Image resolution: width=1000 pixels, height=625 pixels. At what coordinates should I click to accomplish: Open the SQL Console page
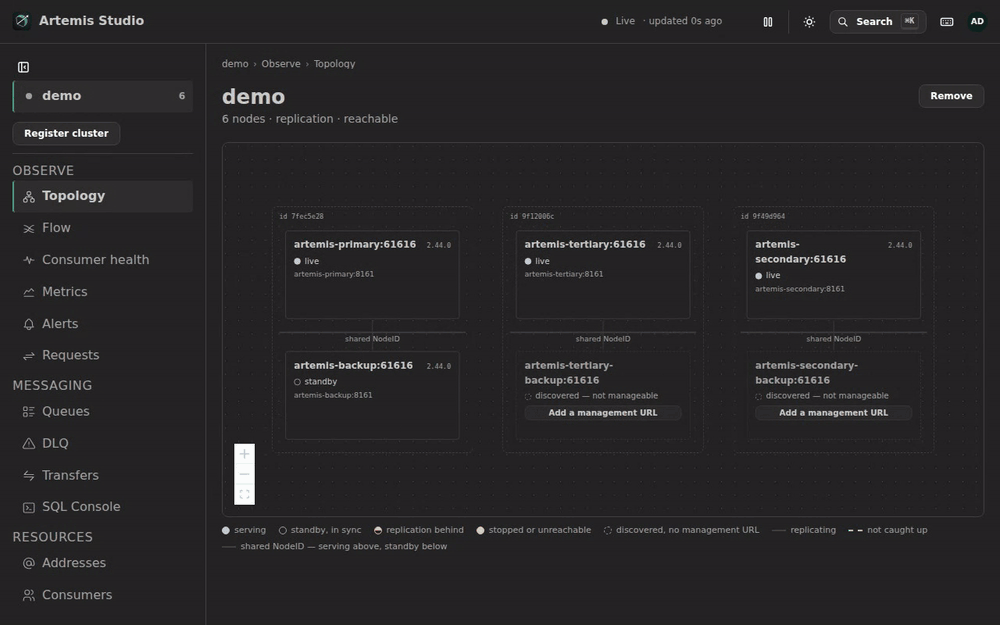coord(103,506)
